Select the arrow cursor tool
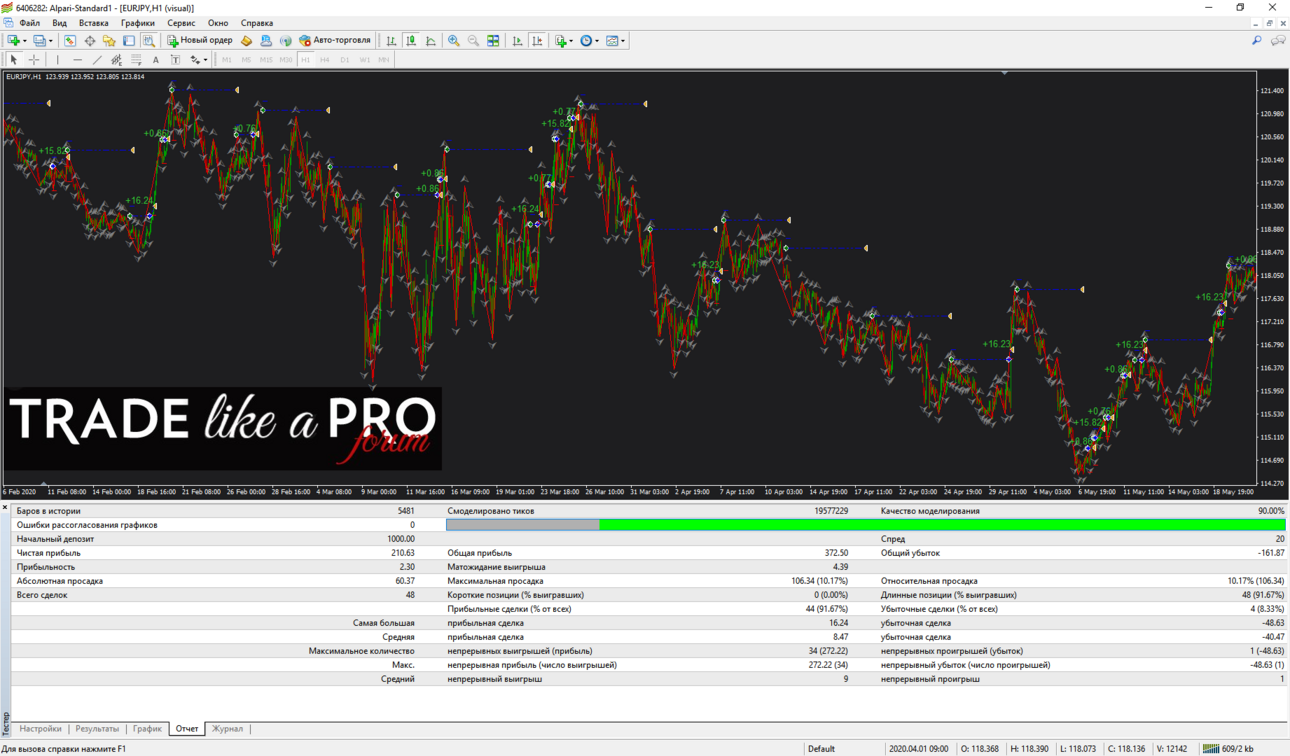 pyautogui.click(x=14, y=60)
